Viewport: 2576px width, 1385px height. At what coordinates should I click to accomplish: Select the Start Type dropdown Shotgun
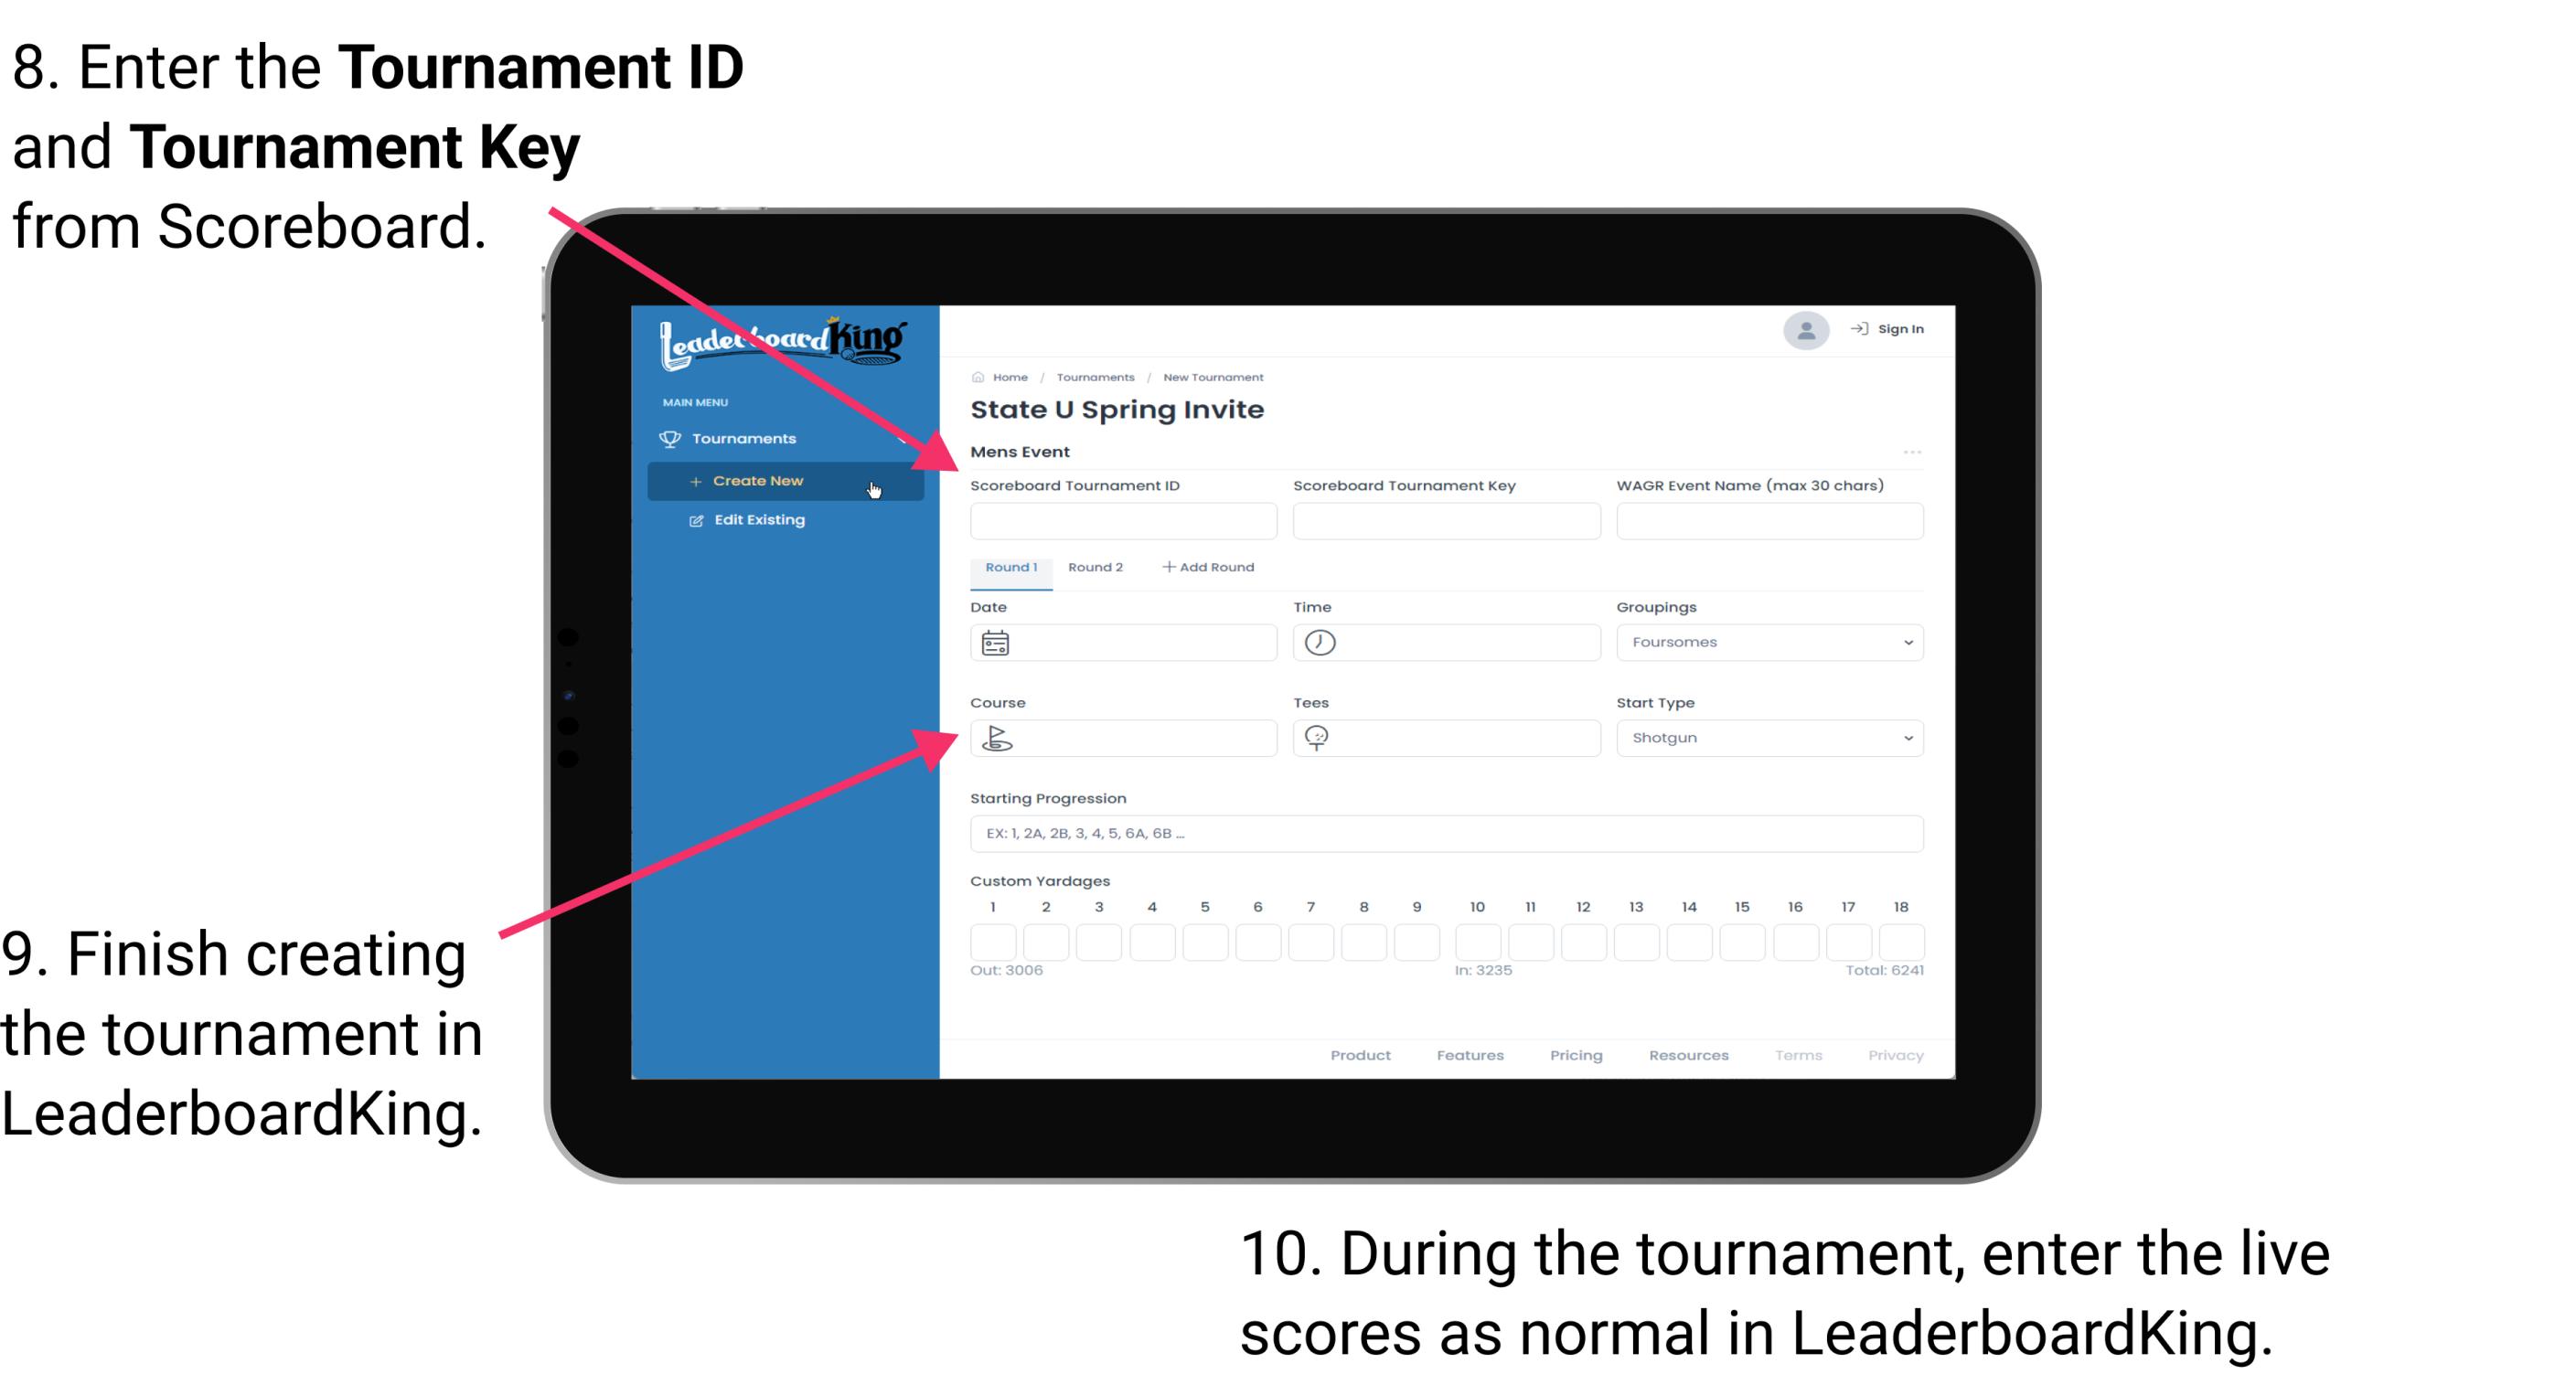tap(1768, 737)
